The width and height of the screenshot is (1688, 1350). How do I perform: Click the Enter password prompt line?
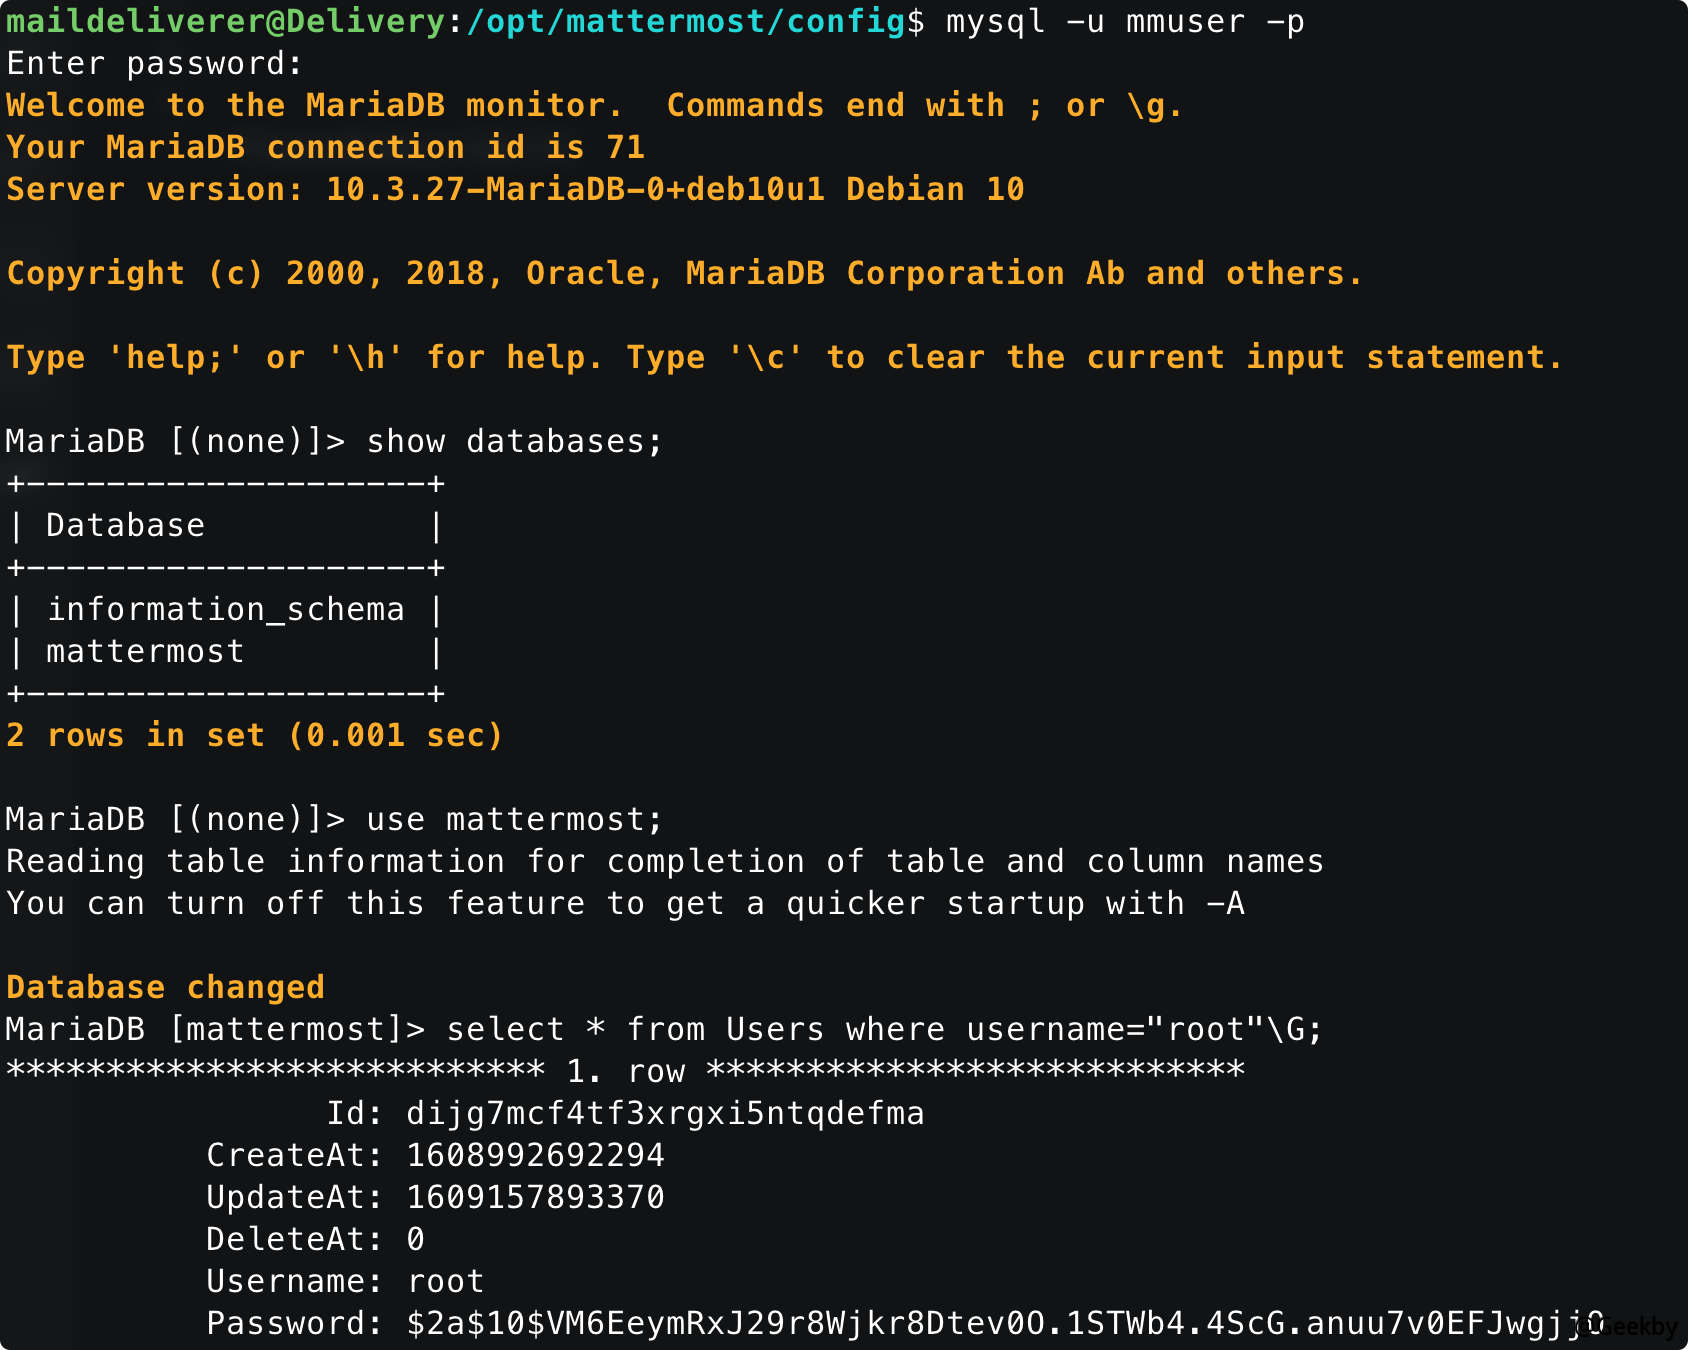(150, 62)
